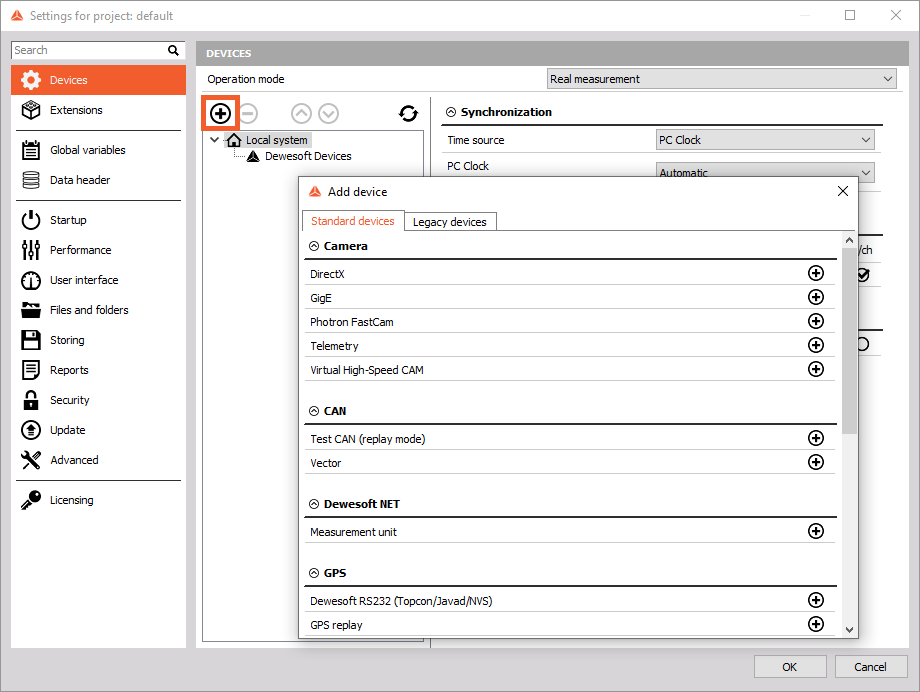Select Dewesoft Devices in the tree

point(307,156)
